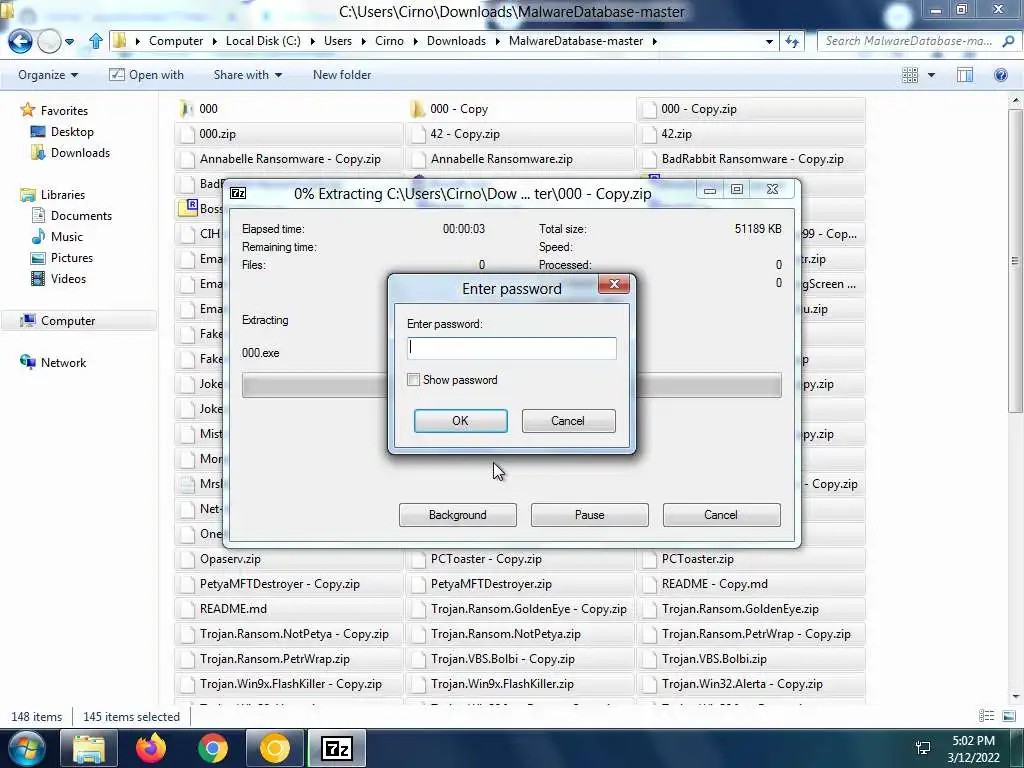The height and width of the screenshot is (768, 1024).
Task: Select PetyaMFTDestroyer.zip file
Action: tap(520, 584)
